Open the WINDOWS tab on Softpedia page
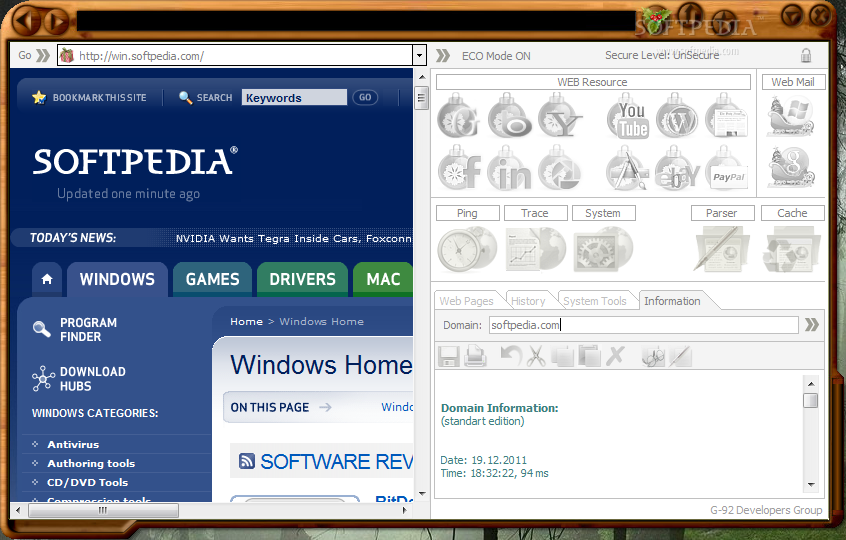846x540 pixels. (x=117, y=279)
